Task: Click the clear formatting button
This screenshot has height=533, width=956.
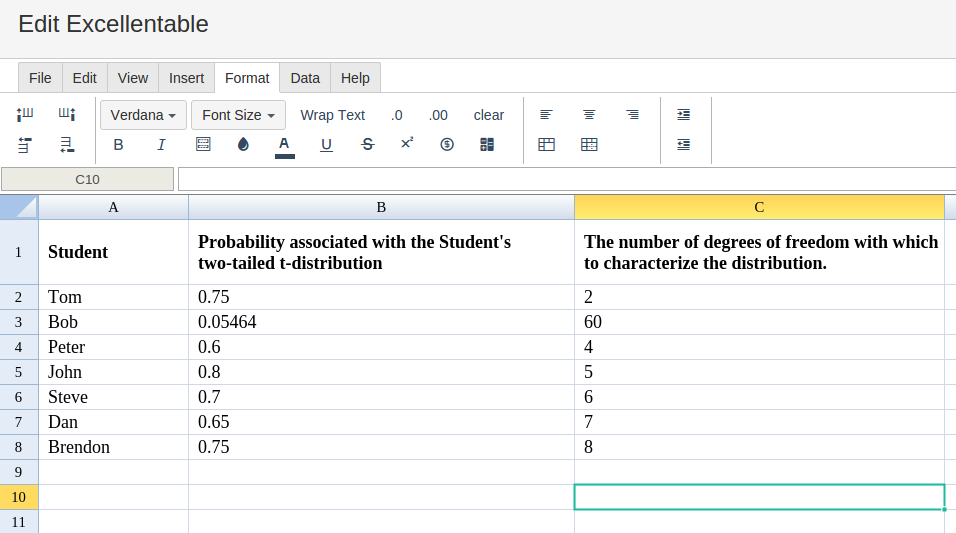Action: (x=488, y=115)
